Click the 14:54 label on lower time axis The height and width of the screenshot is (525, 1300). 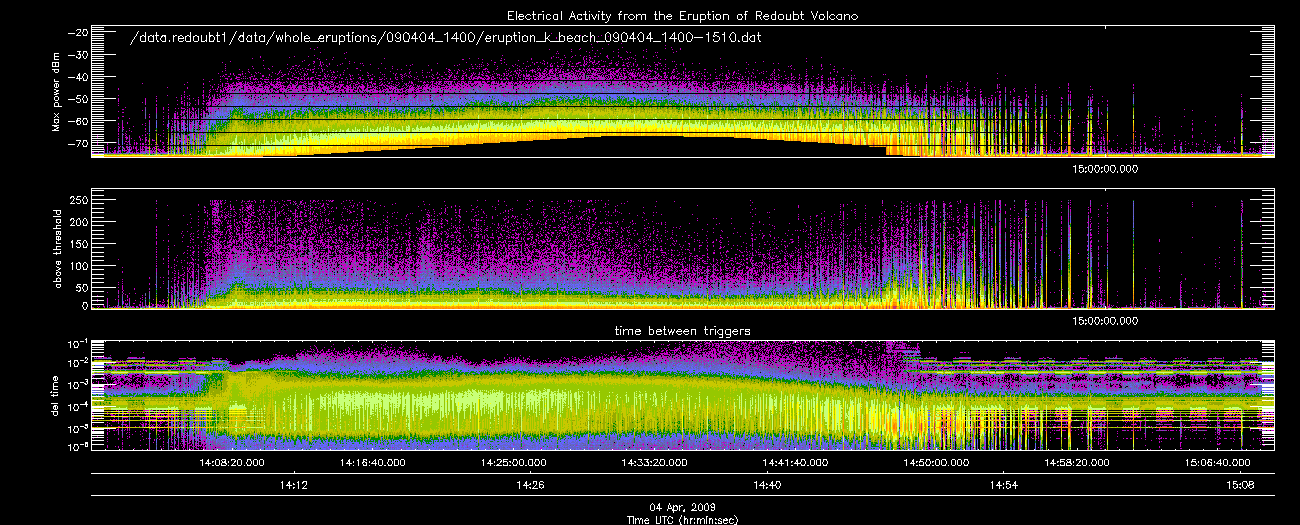[x=1003, y=484]
